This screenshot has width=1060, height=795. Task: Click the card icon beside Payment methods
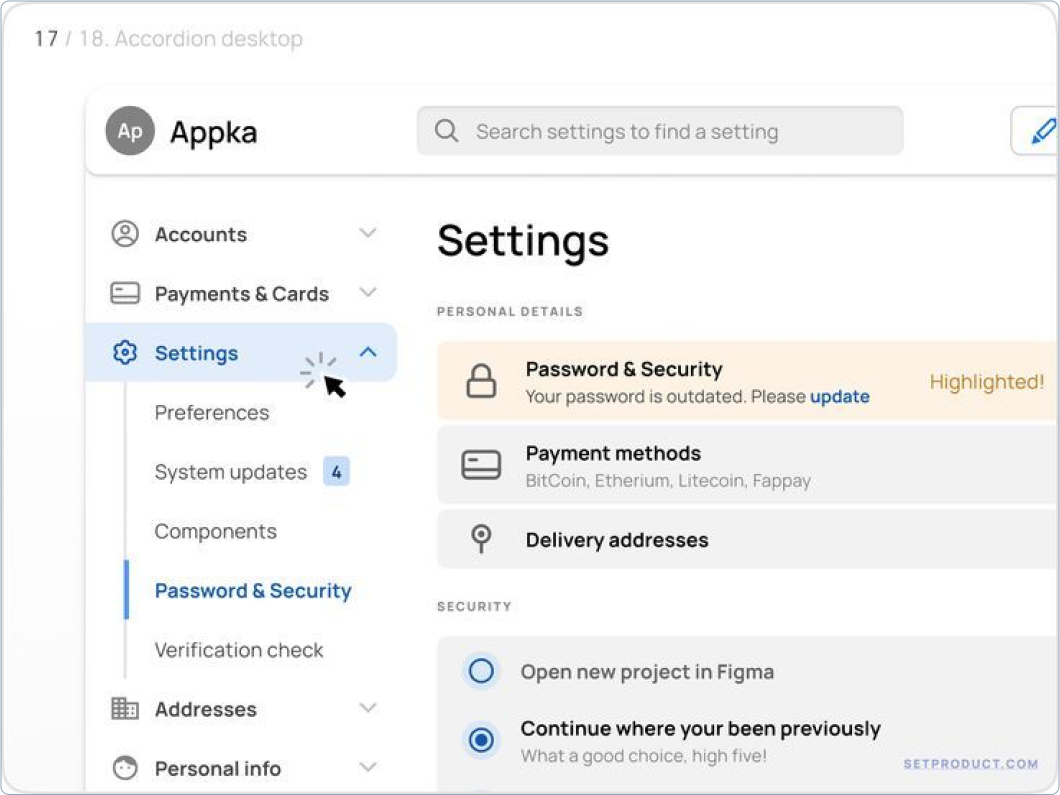click(481, 465)
